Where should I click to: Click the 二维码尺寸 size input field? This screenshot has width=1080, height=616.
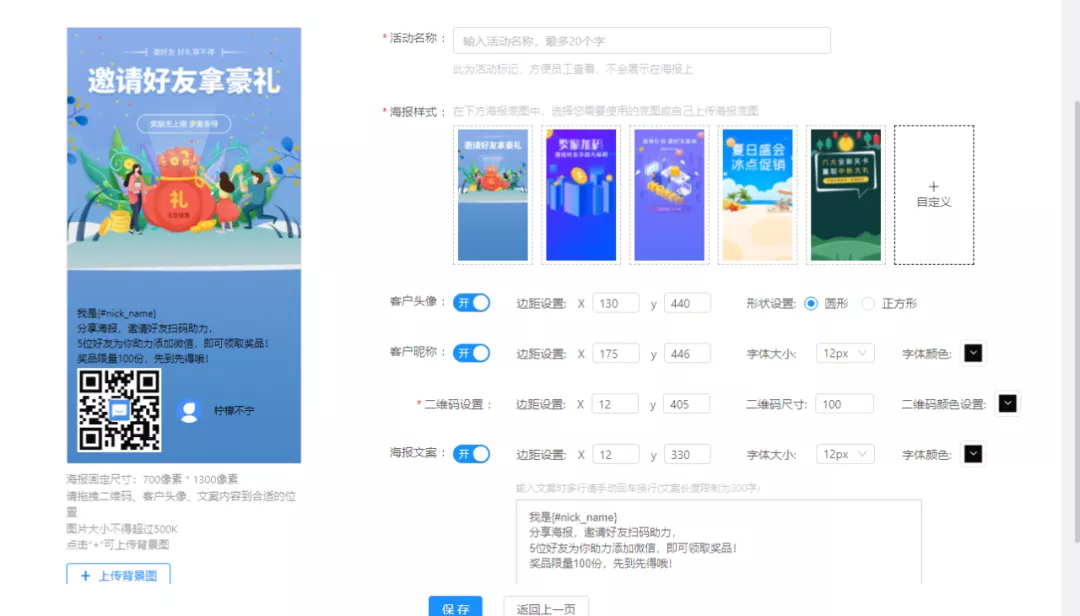[843, 403]
